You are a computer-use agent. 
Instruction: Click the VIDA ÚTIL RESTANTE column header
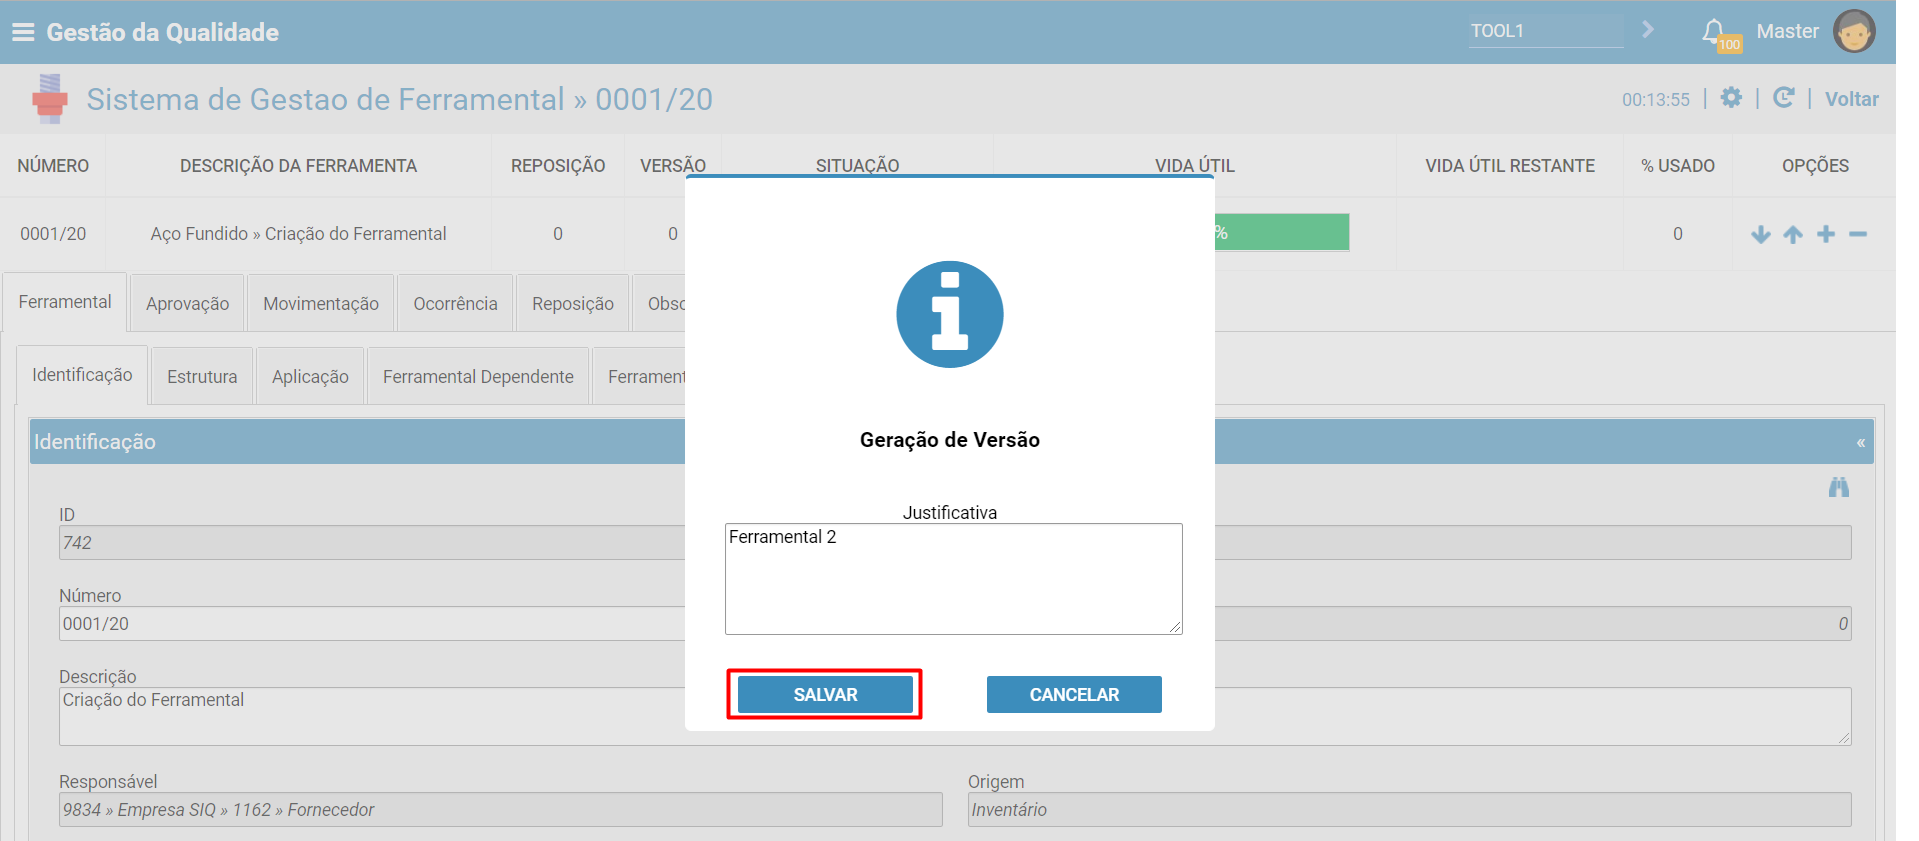[x=1510, y=166]
